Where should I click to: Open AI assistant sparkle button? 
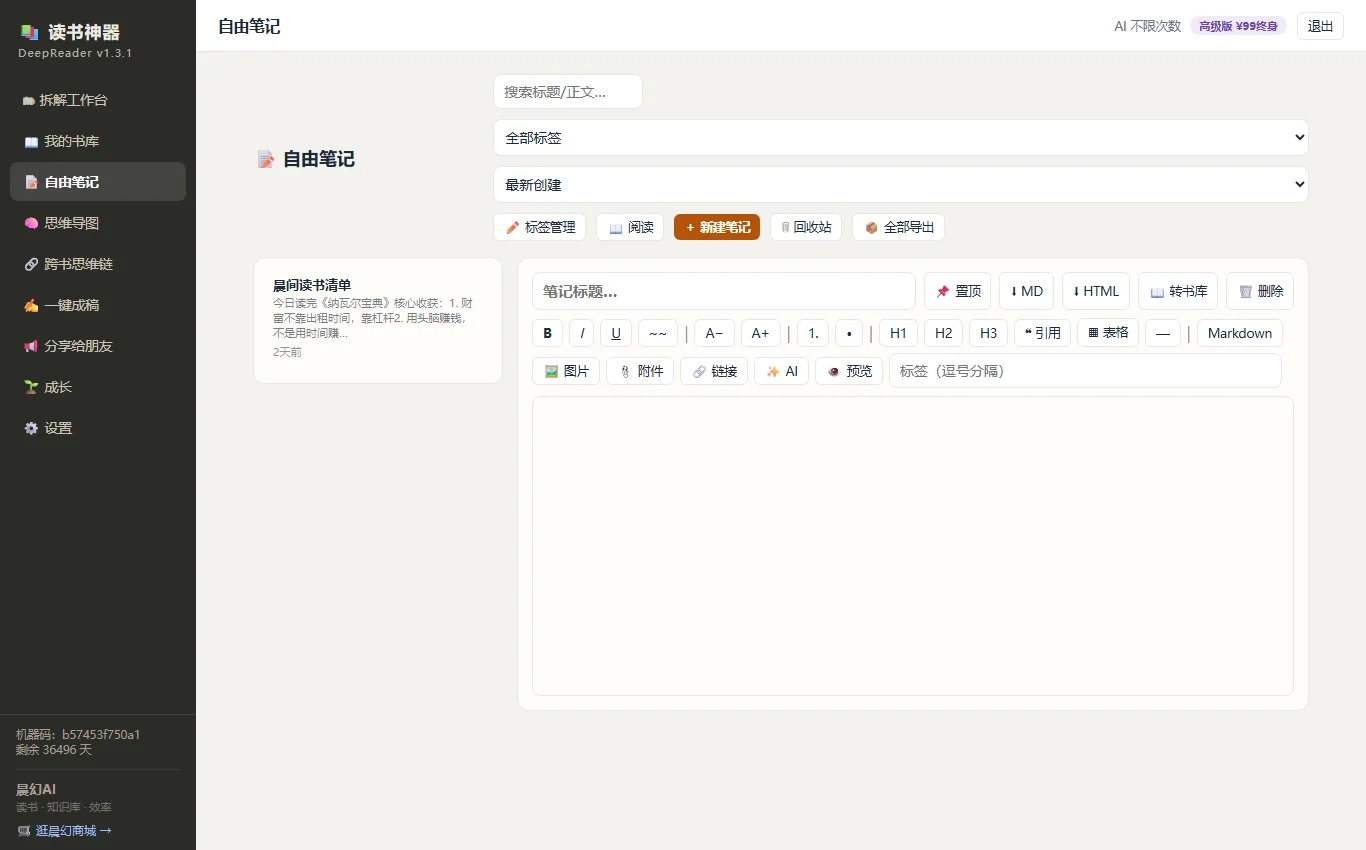(782, 371)
